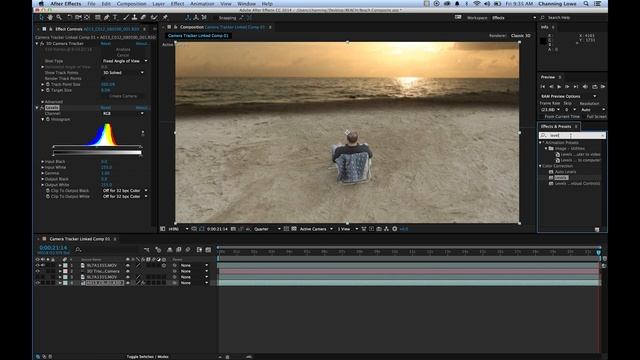The width and height of the screenshot is (640, 360).
Task: Select the Rectangle shape tool
Action: click(98, 18)
